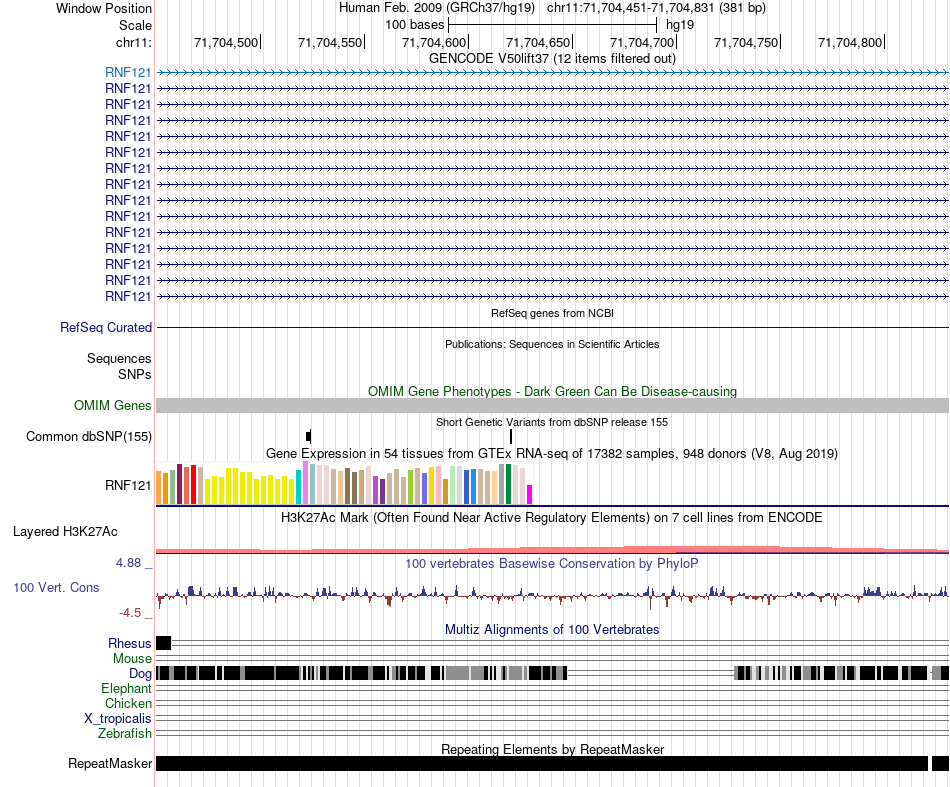This screenshot has width=950, height=787.
Task: Click the 100 bases scale bar
Action: point(552,25)
